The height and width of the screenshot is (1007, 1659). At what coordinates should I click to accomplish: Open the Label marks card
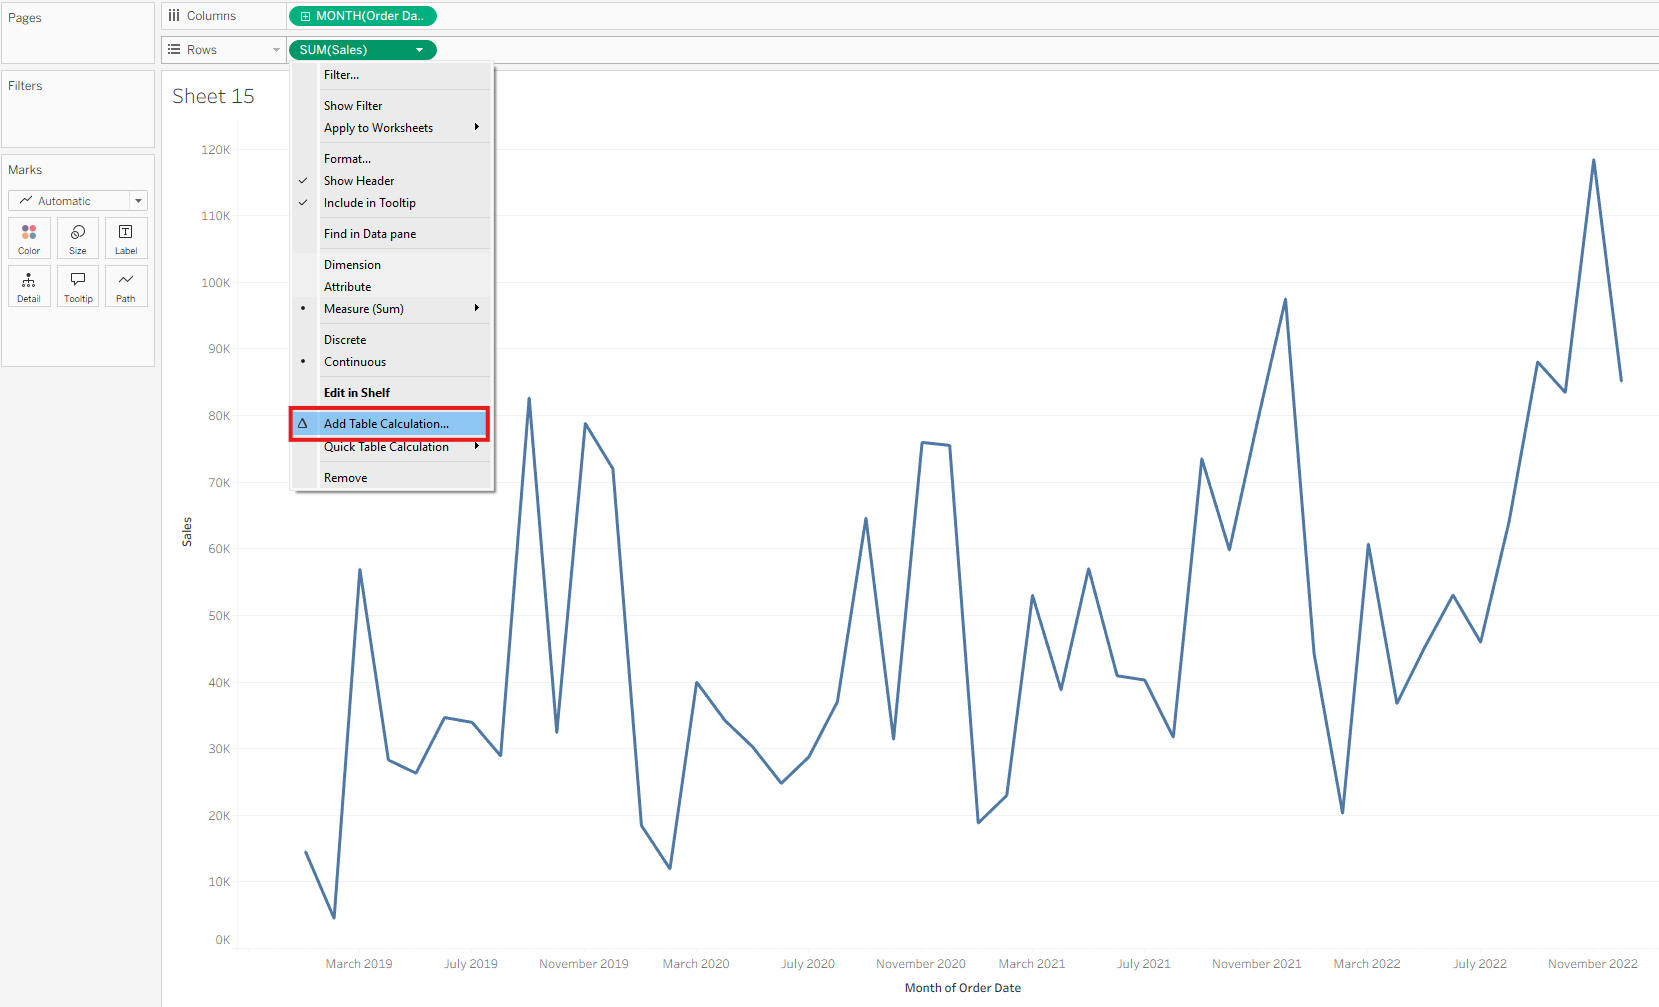tap(126, 238)
